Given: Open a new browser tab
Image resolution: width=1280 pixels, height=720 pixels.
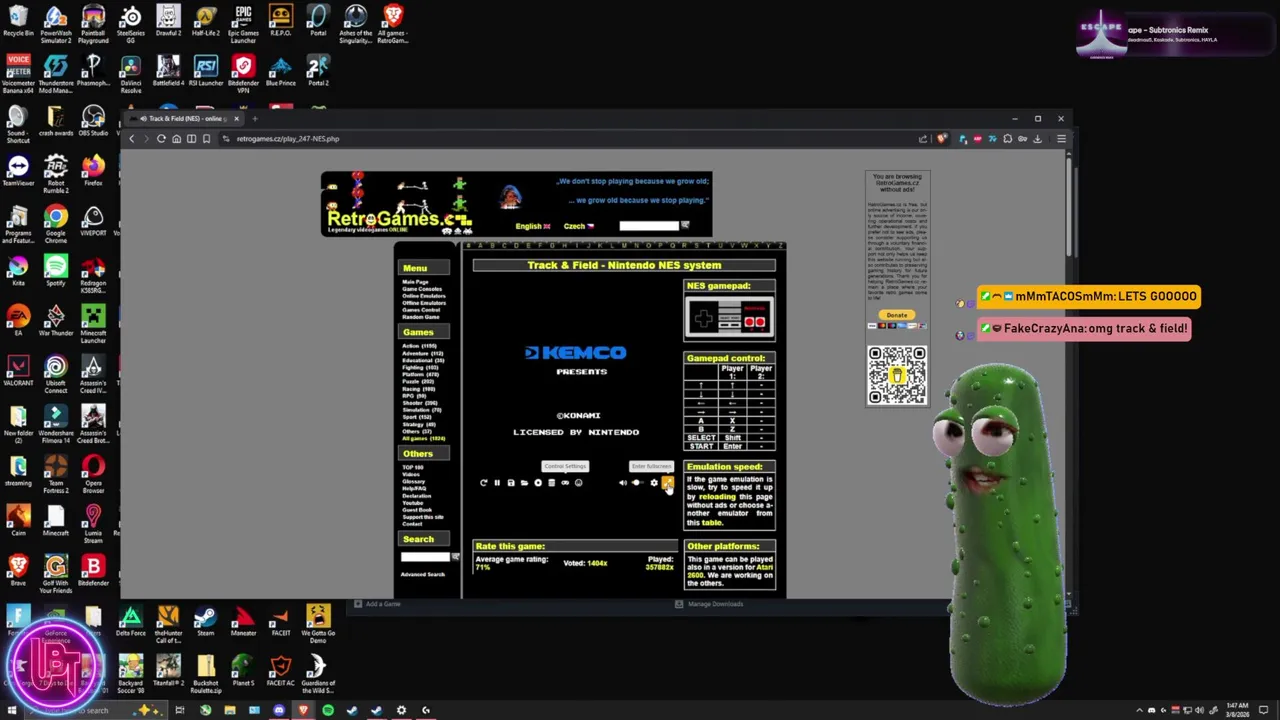Looking at the screenshot, I should tap(254, 119).
